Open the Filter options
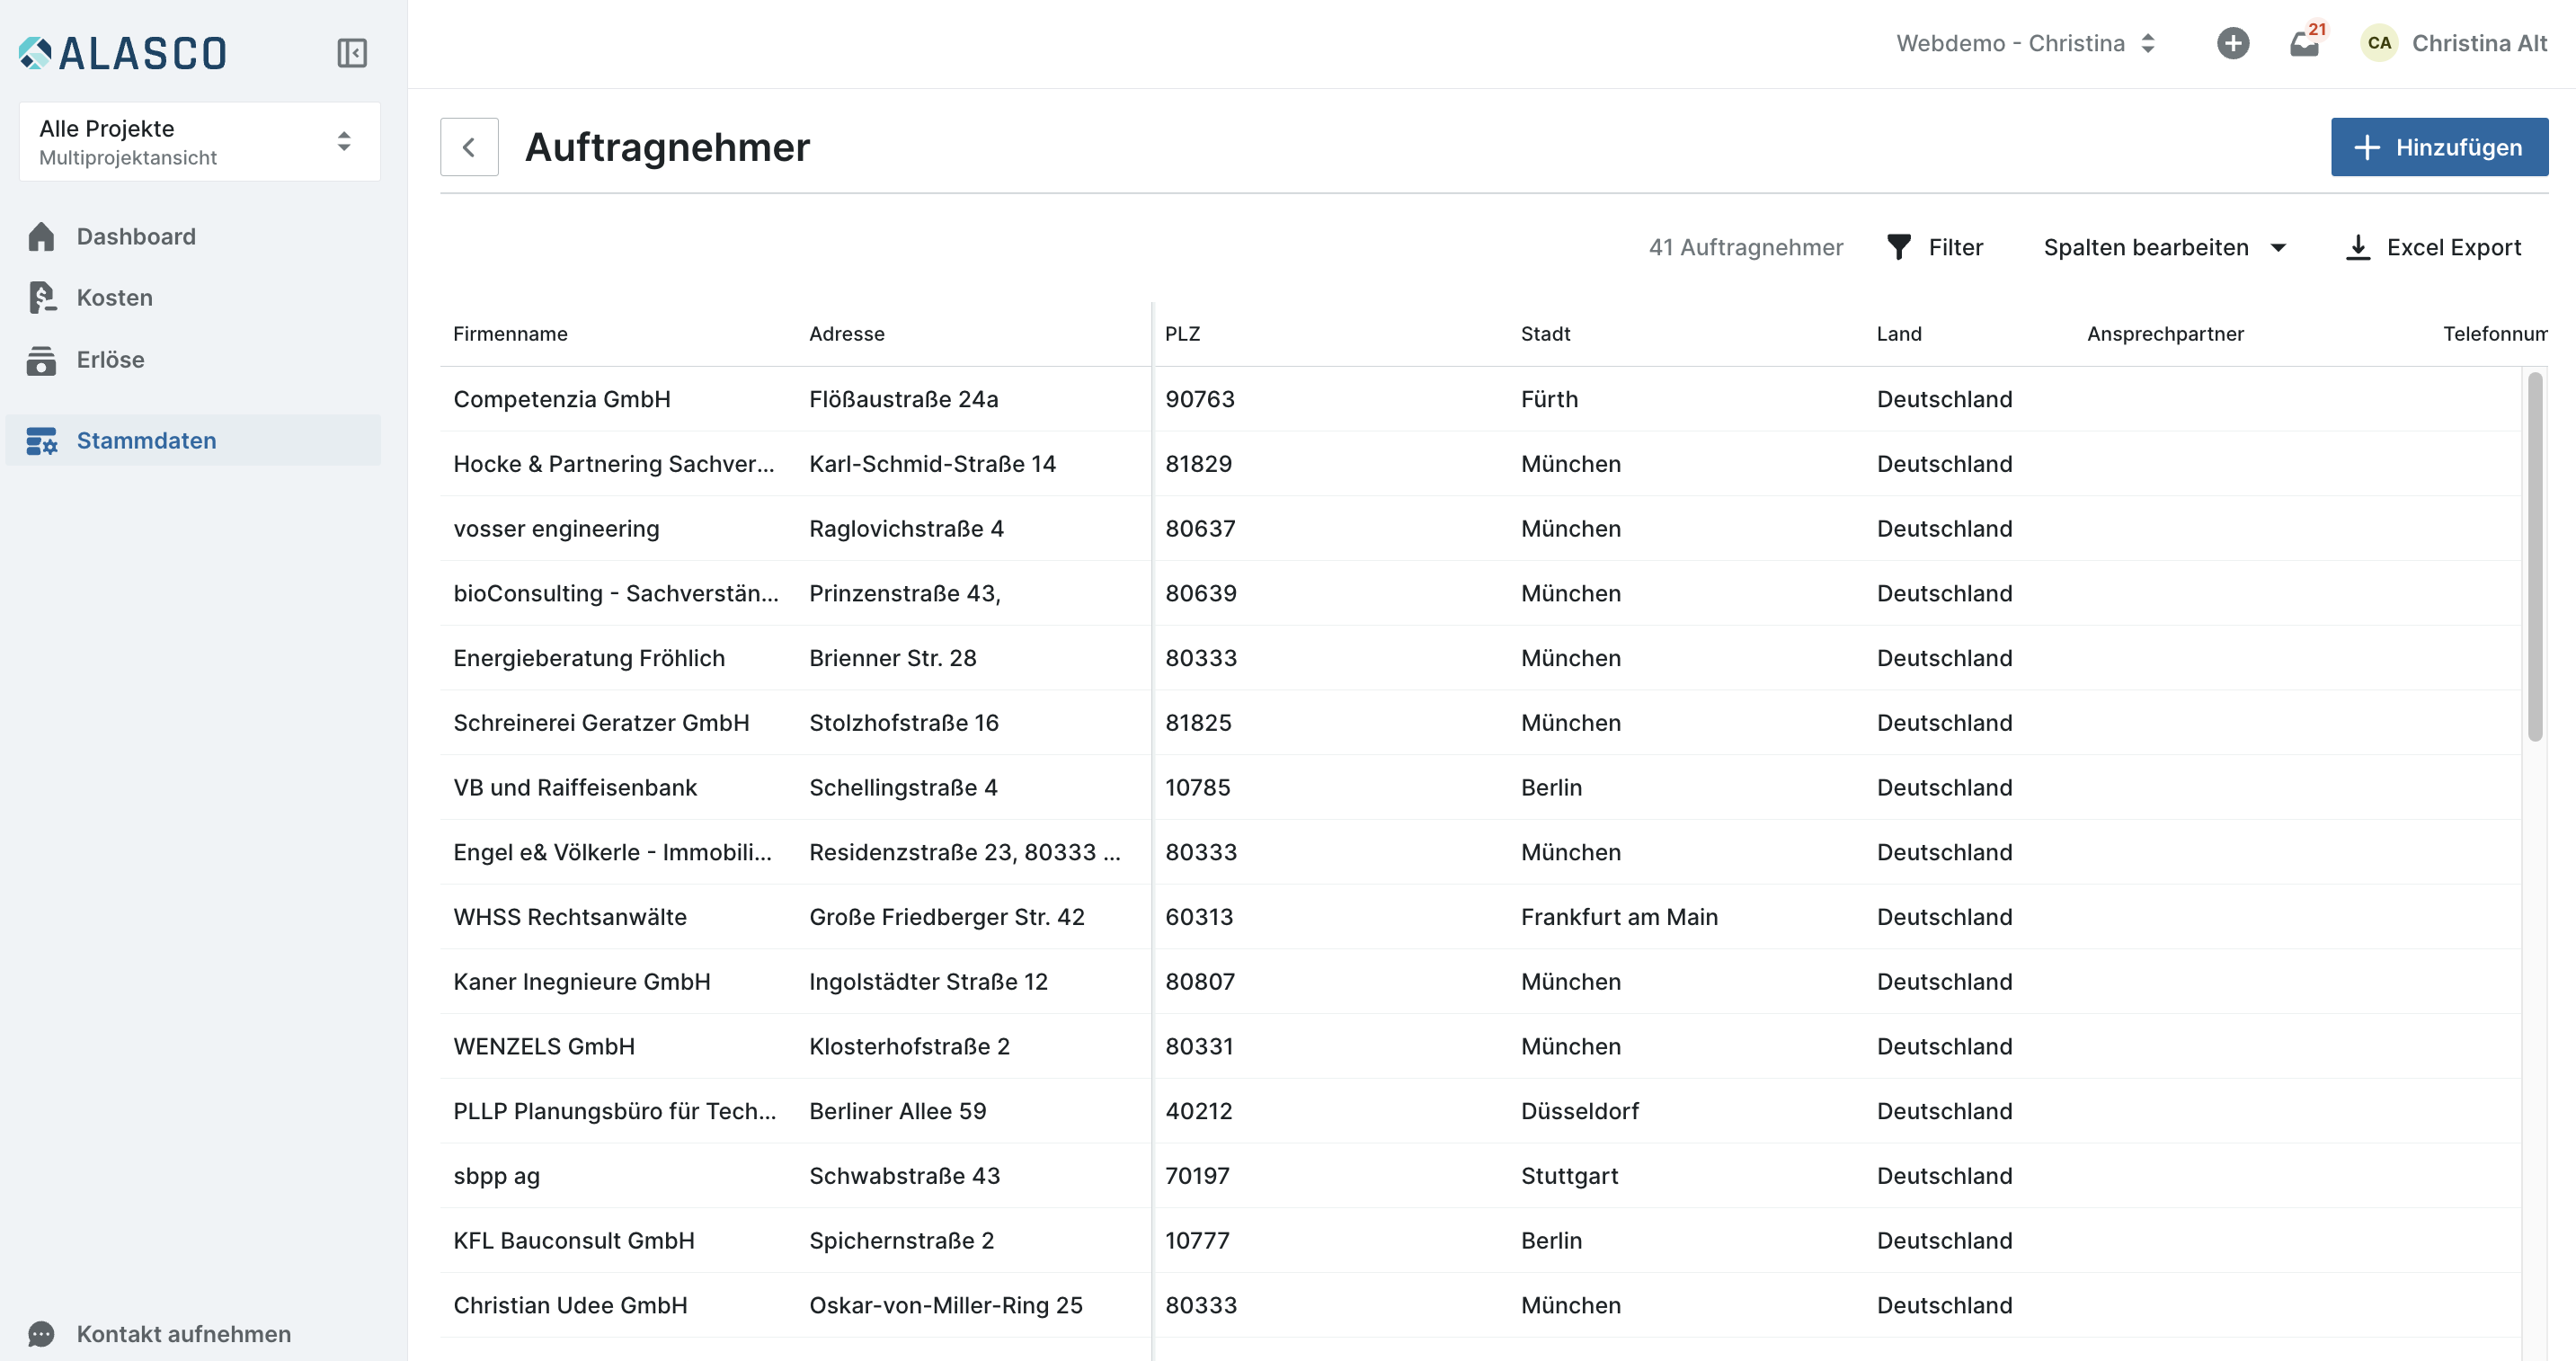 pos(1934,247)
